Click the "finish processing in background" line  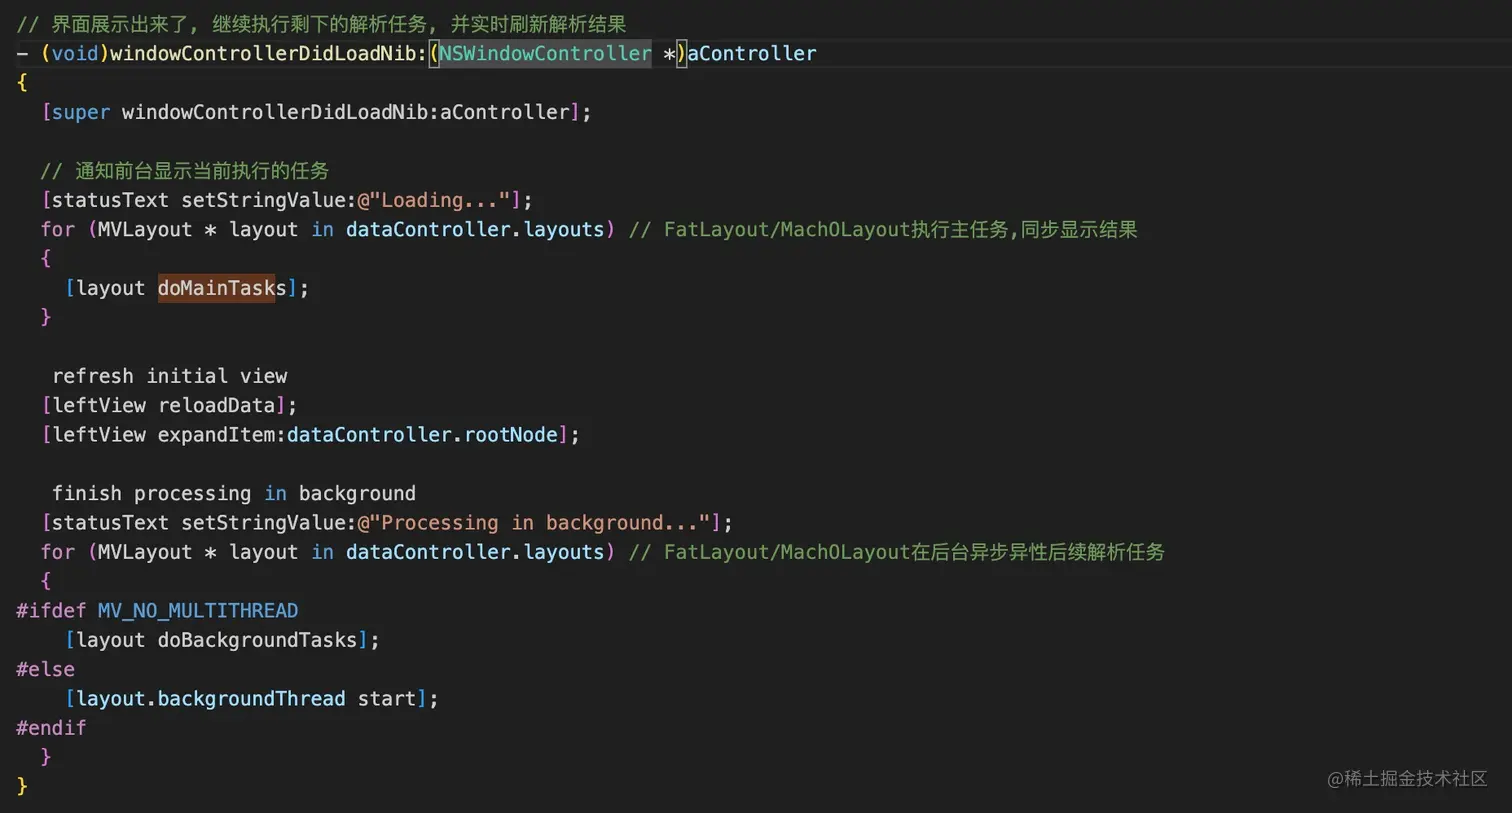coord(233,493)
